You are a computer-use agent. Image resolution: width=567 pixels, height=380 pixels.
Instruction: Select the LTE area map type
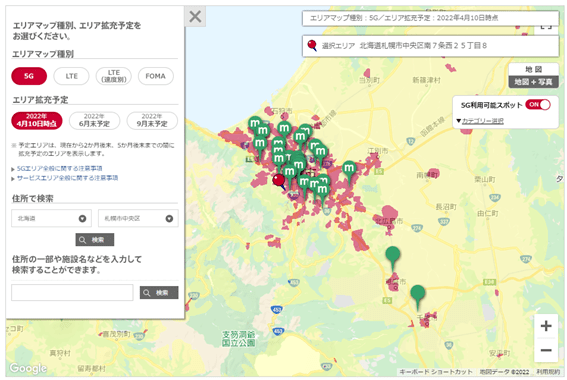tap(71, 76)
